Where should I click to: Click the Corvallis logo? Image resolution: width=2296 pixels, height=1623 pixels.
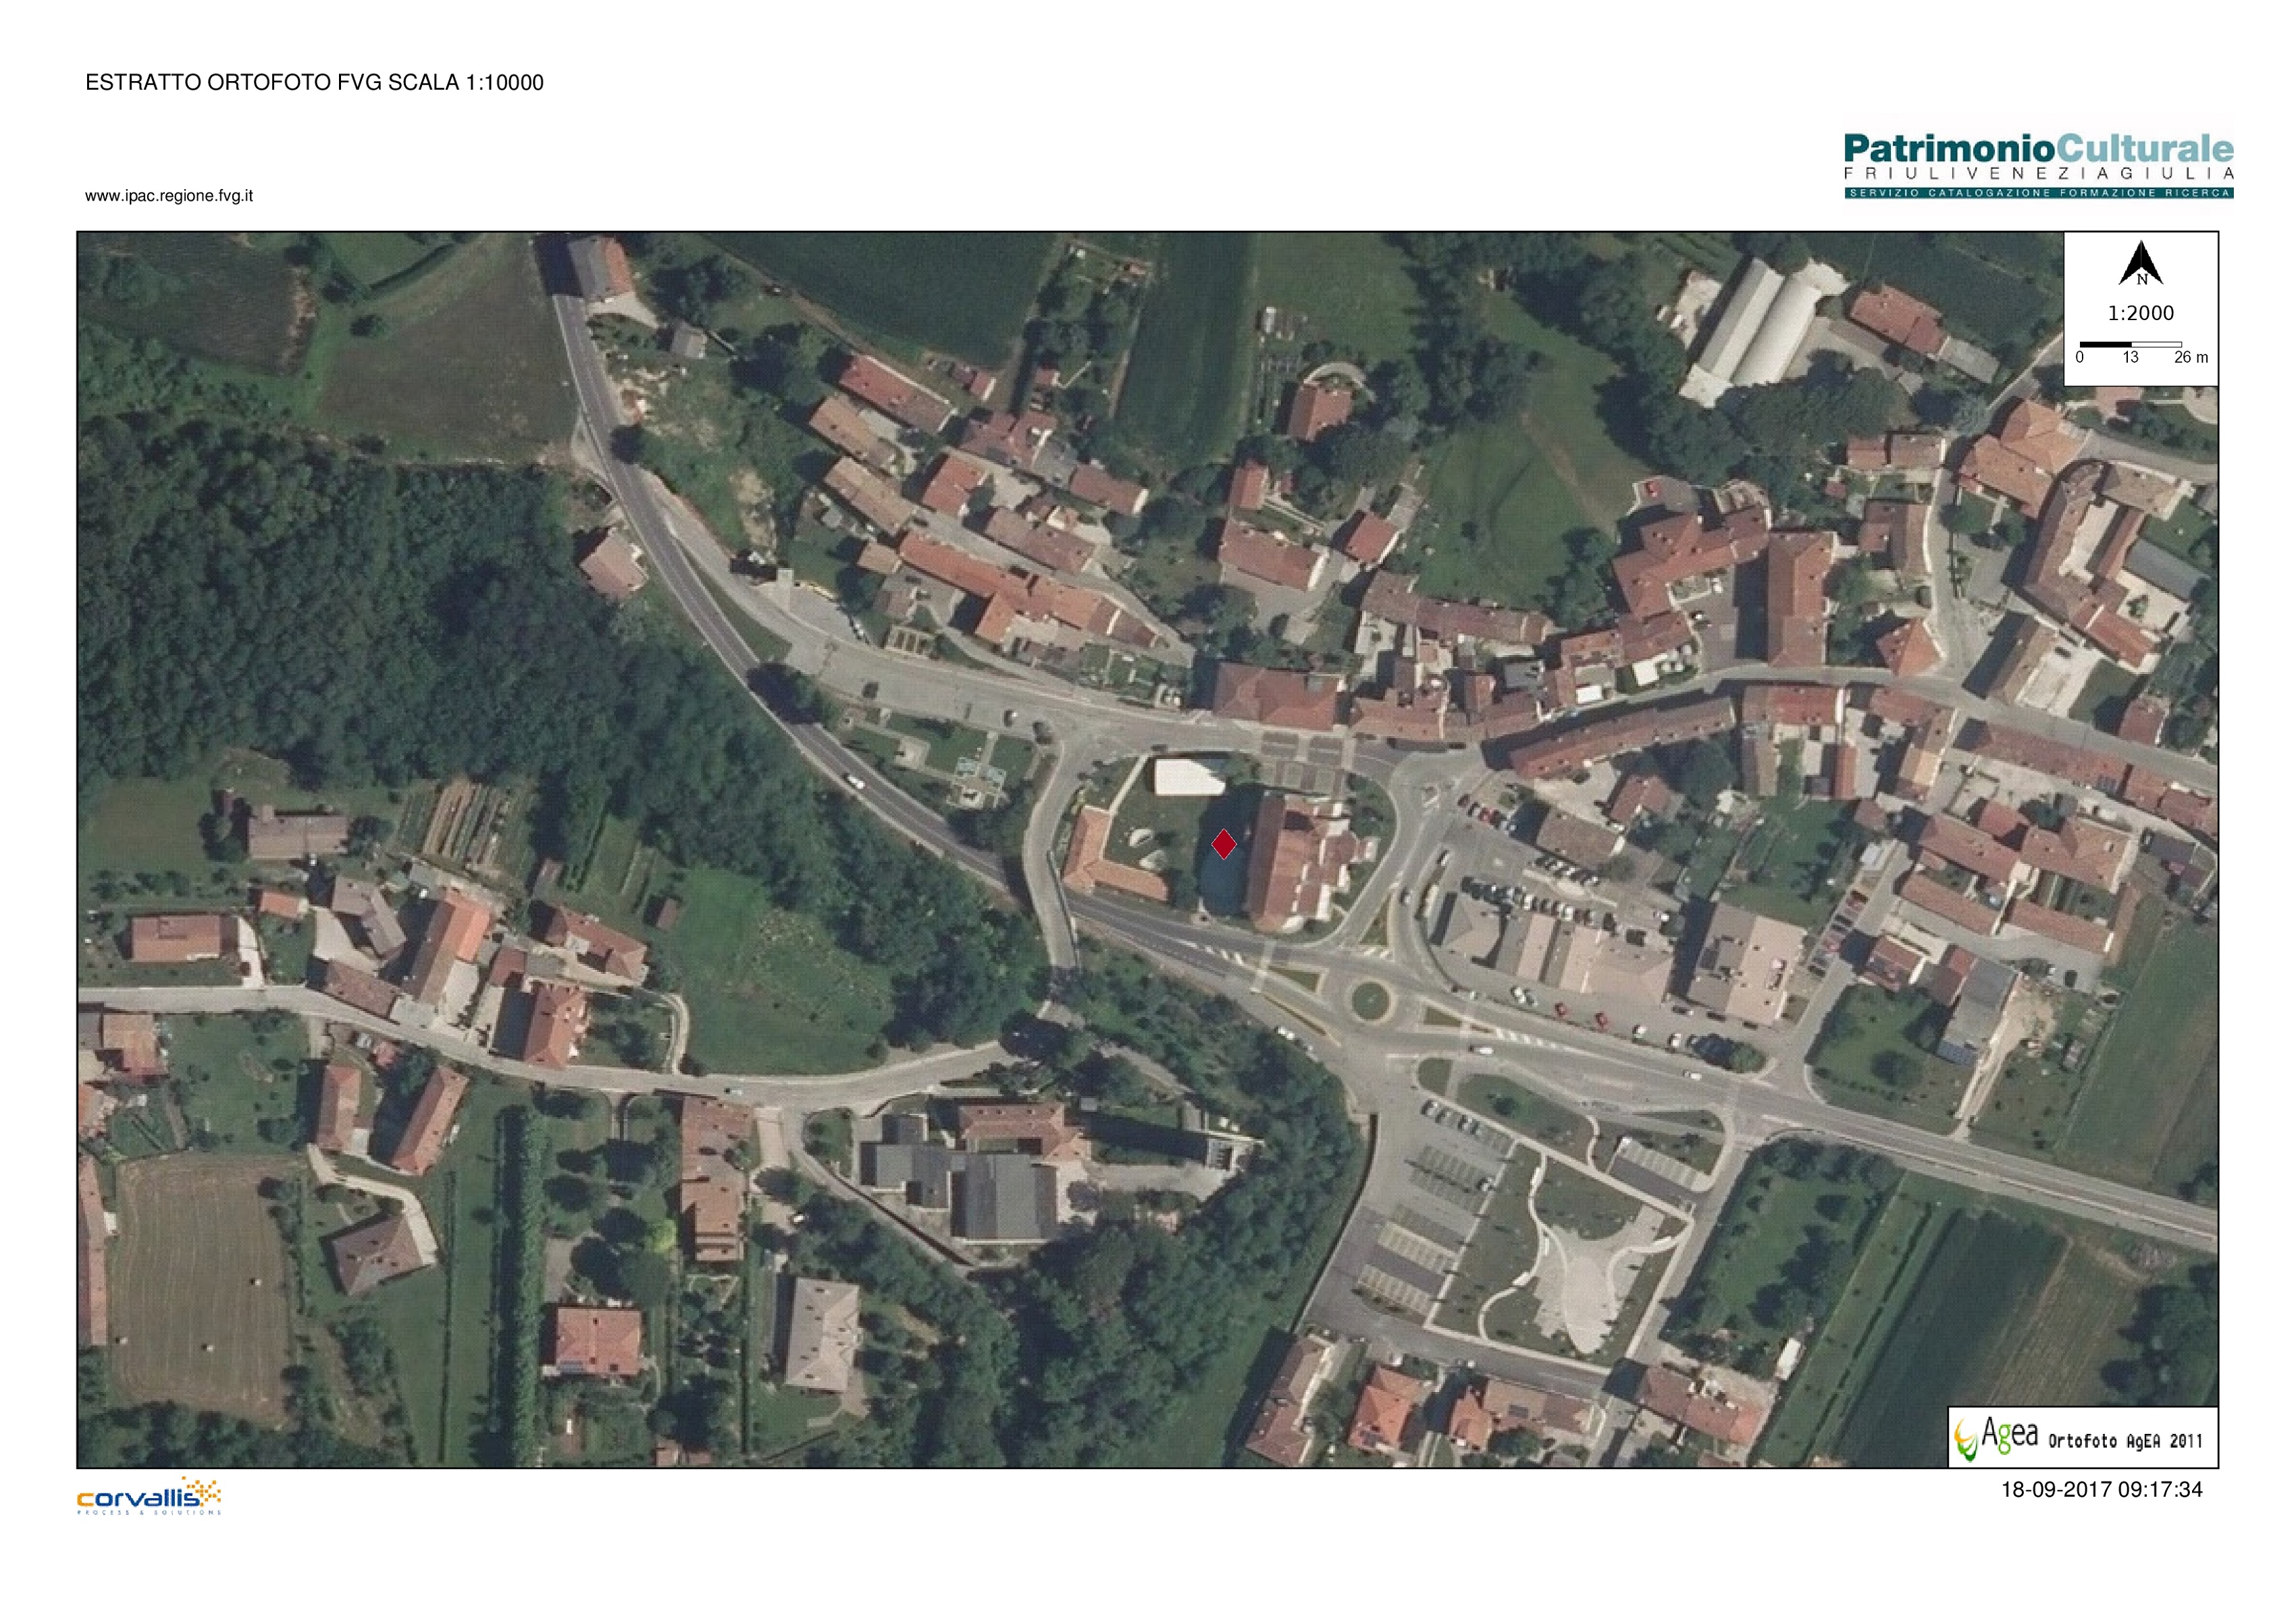coord(149,1496)
